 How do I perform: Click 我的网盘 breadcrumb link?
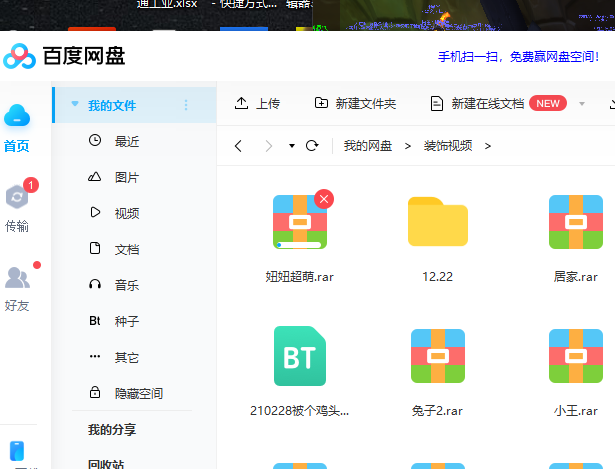[x=368, y=146]
